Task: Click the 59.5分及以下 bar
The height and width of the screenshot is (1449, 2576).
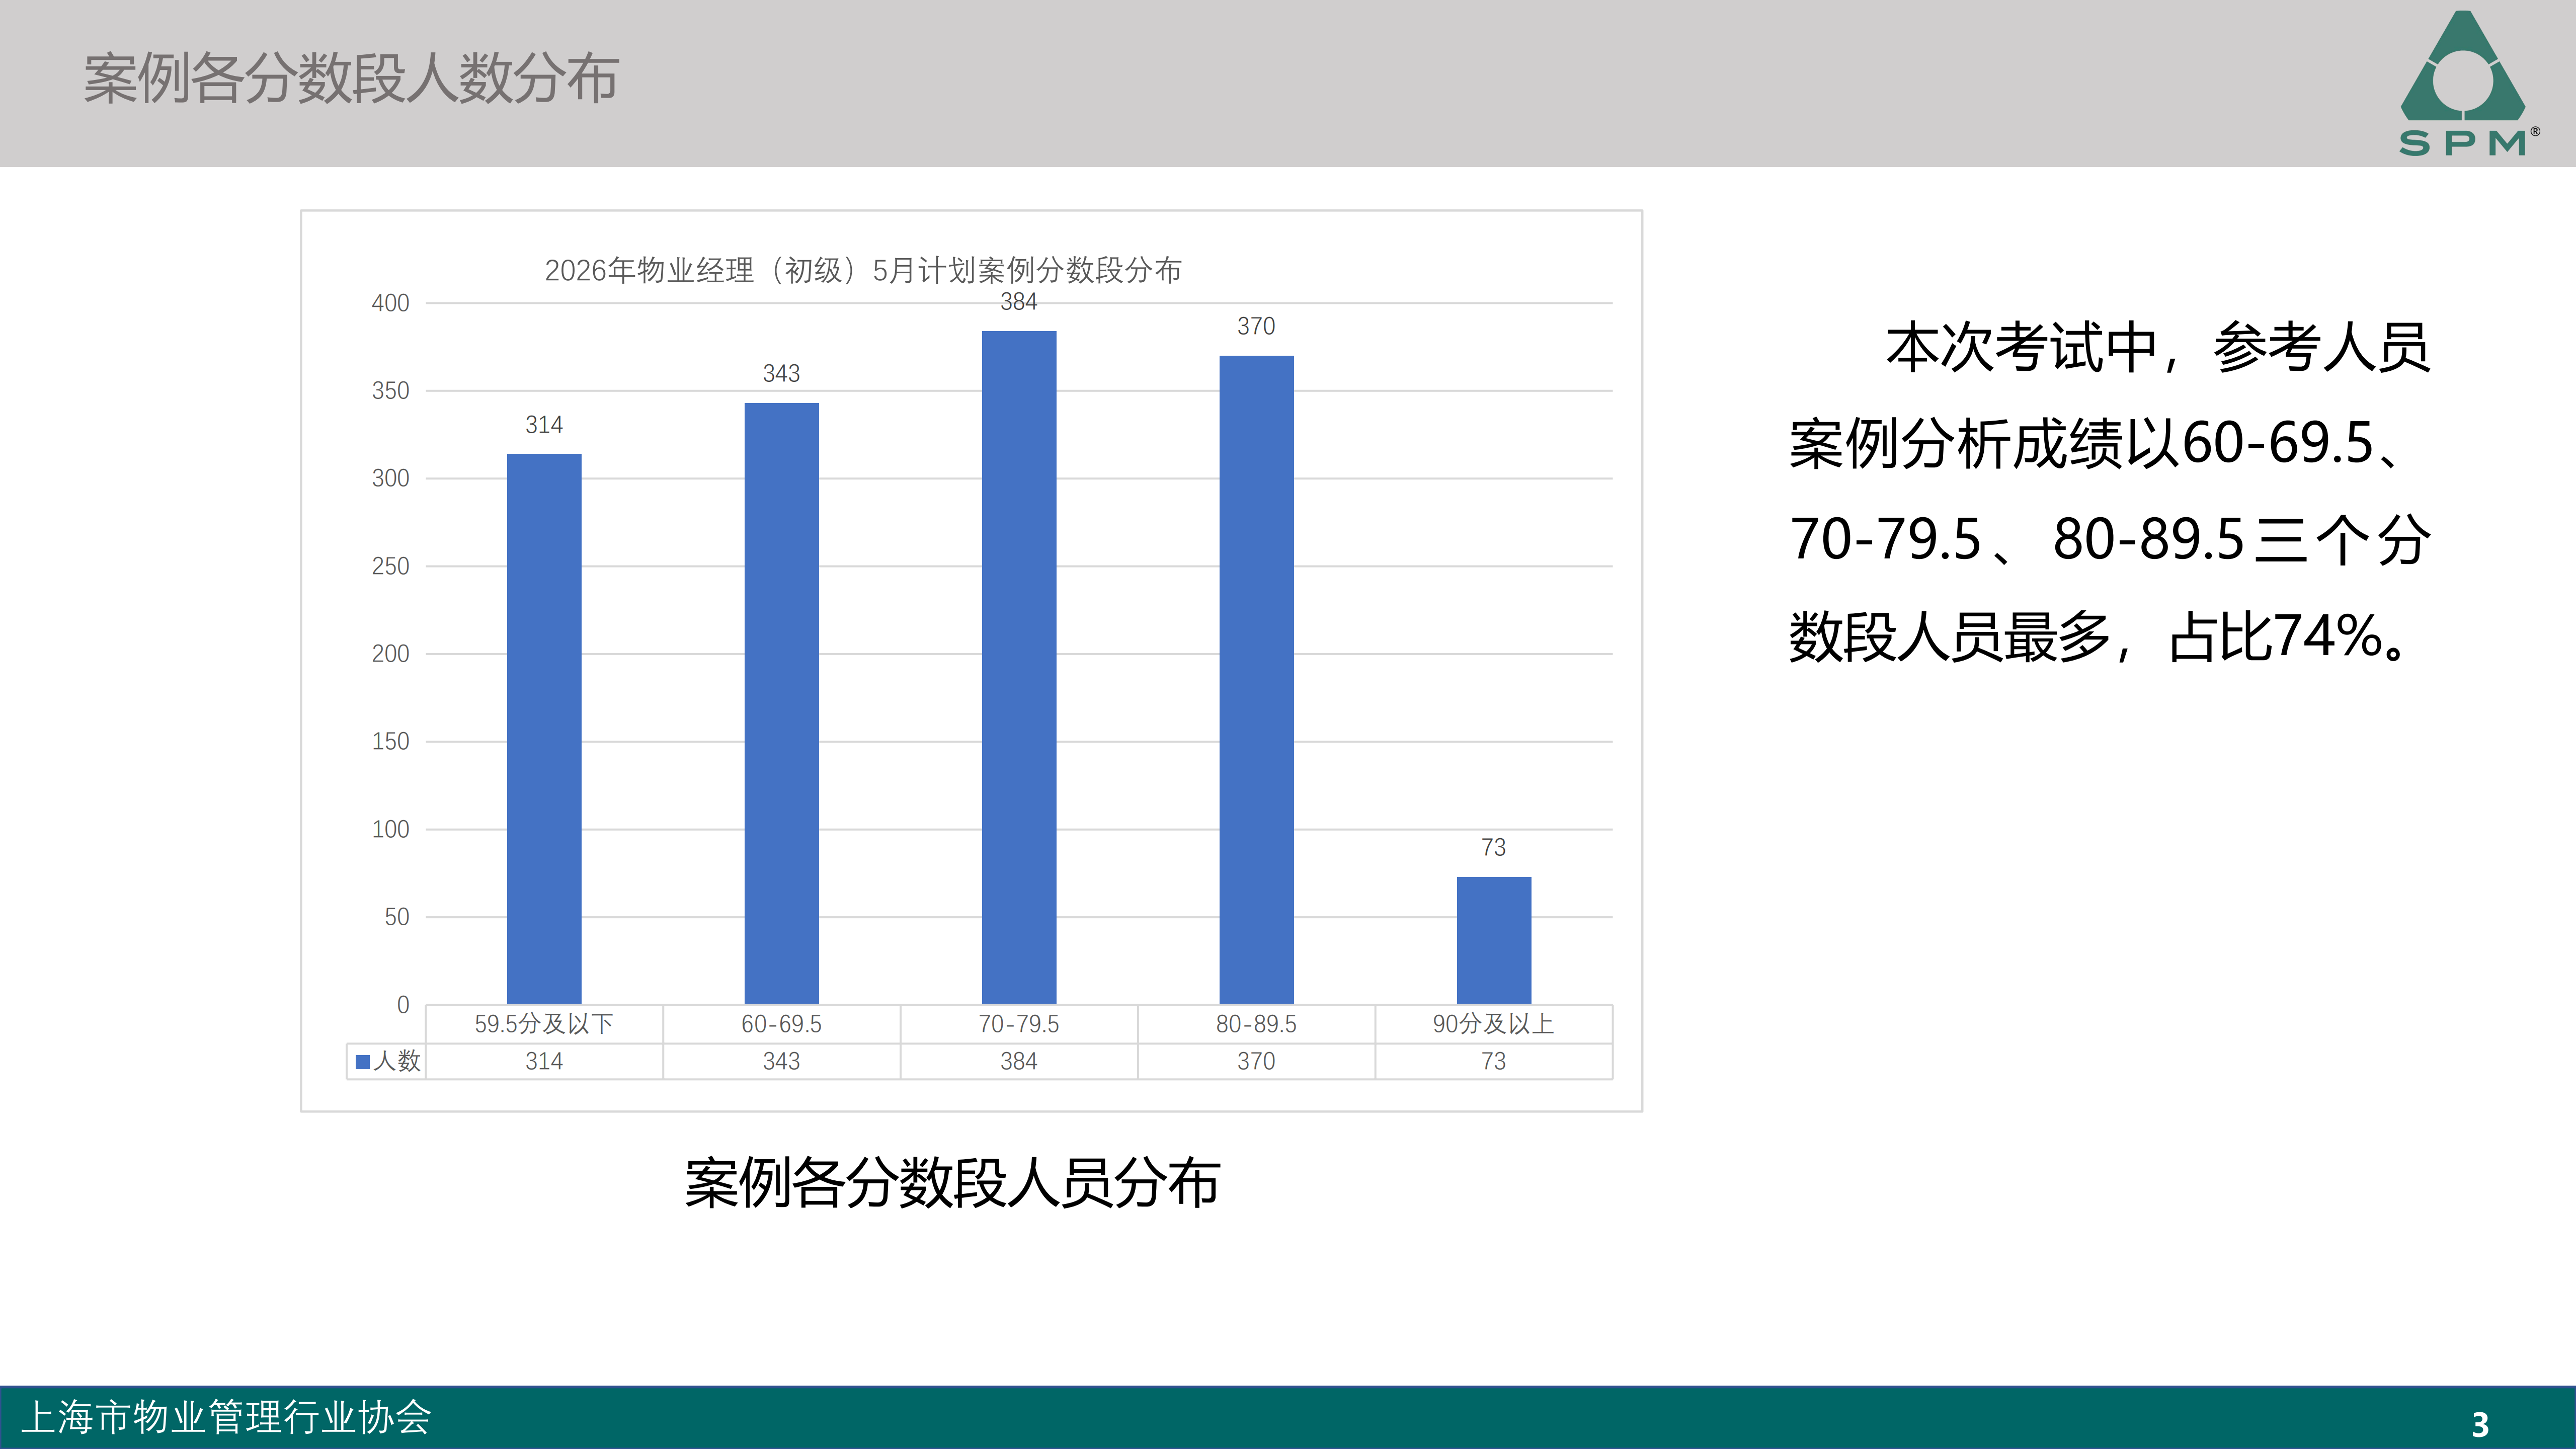Action: click(x=544, y=729)
